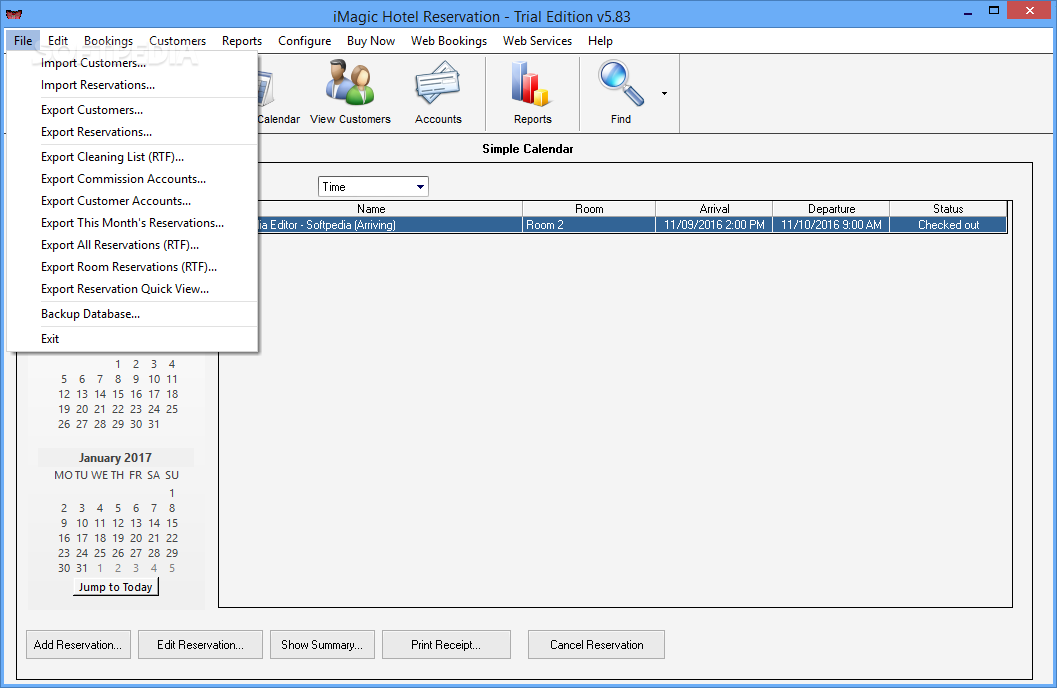Select day 15 in January 2017
Image resolution: width=1057 pixels, height=688 pixels.
click(x=172, y=523)
